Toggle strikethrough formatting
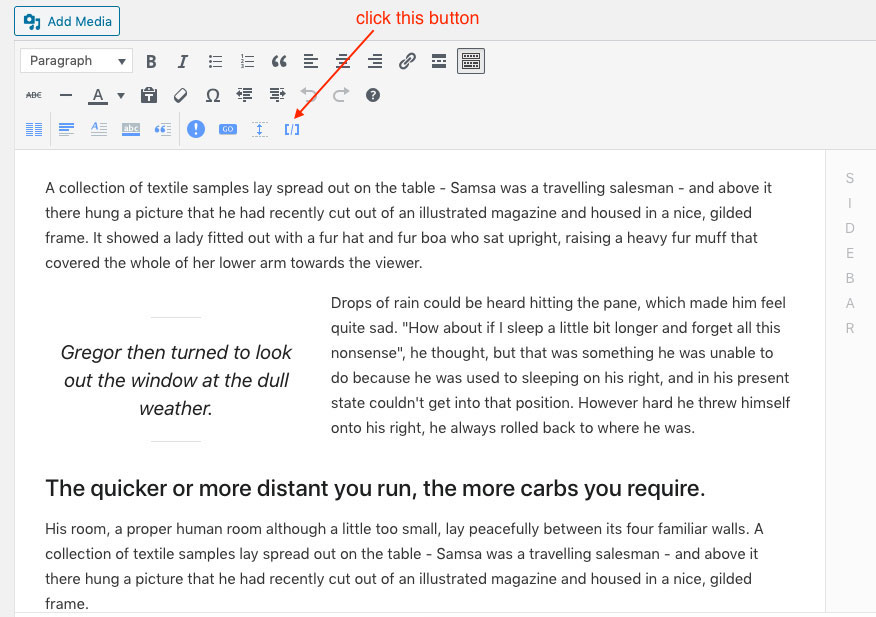 tap(34, 95)
